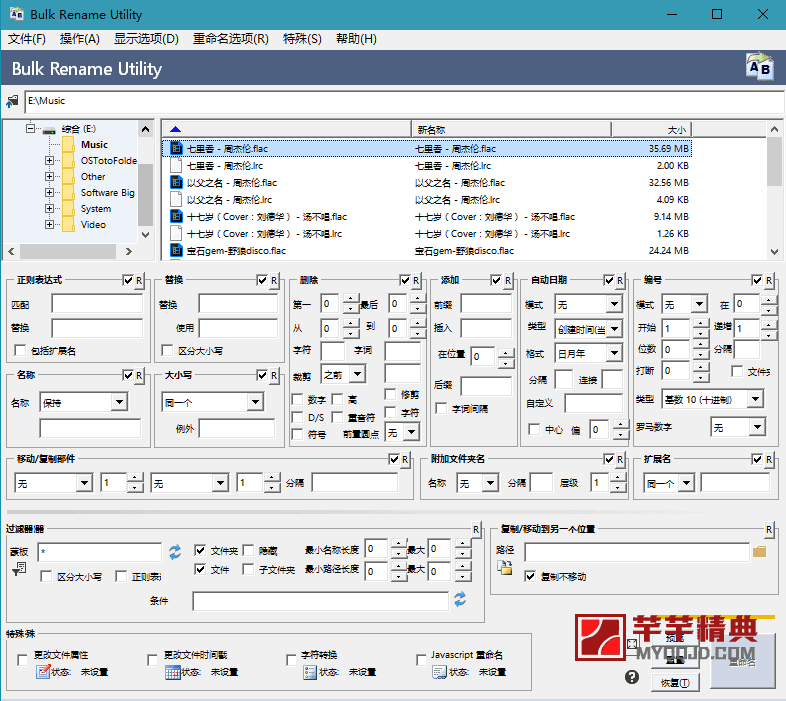Click the browse folder icon beside the 路径 field
This screenshot has height=701, width=786.
point(759,552)
